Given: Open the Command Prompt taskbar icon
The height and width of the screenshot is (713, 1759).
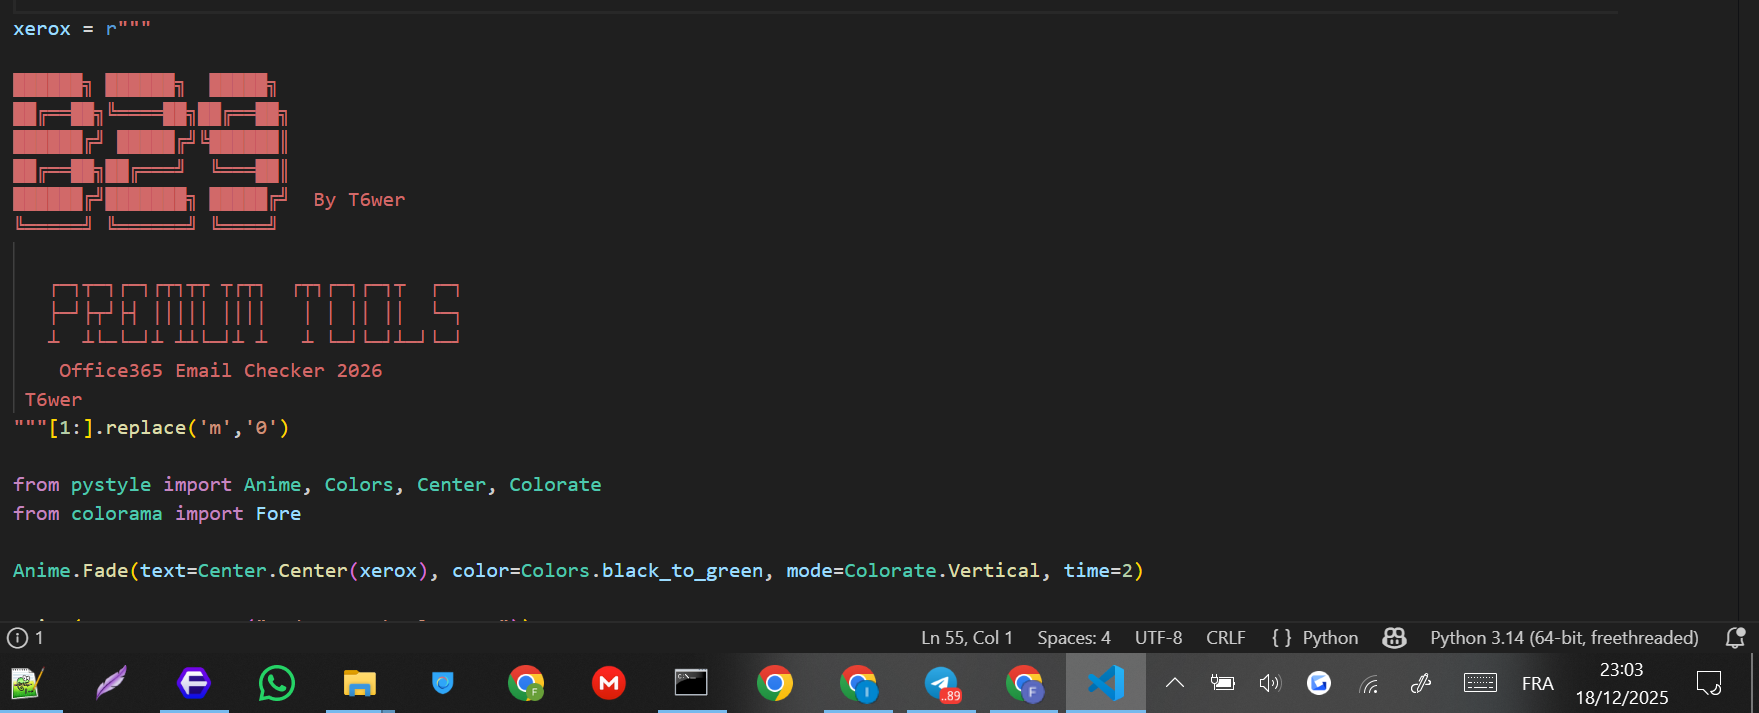Looking at the screenshot, I should click(691, 684).
